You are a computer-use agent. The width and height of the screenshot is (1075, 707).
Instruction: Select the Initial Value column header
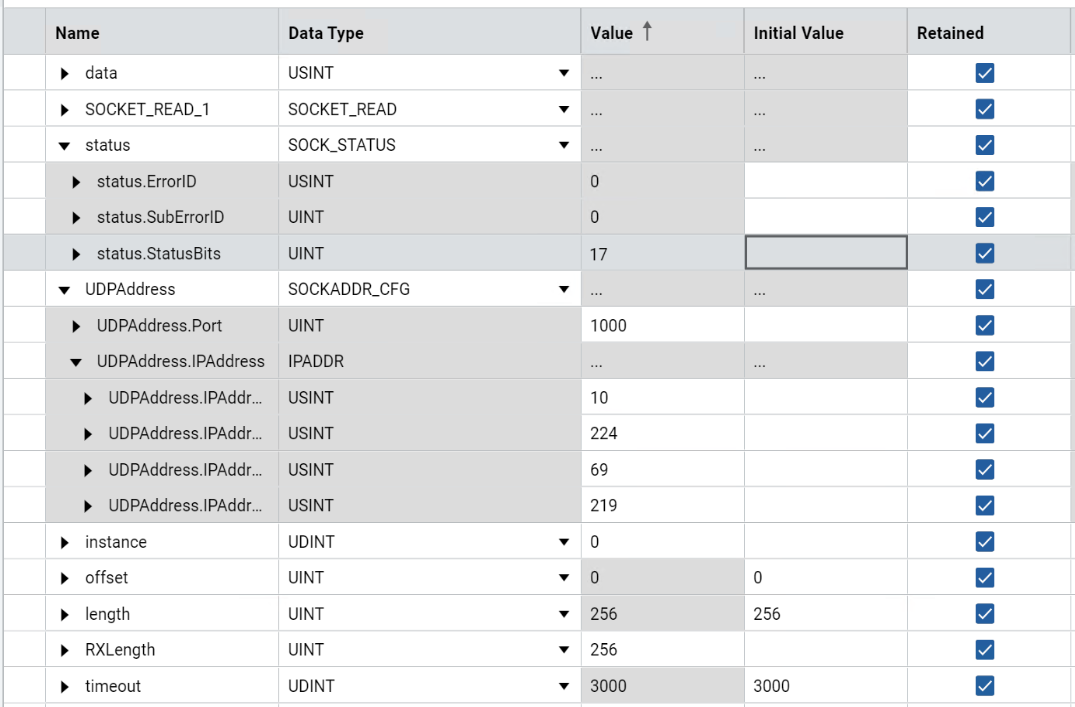798,33
